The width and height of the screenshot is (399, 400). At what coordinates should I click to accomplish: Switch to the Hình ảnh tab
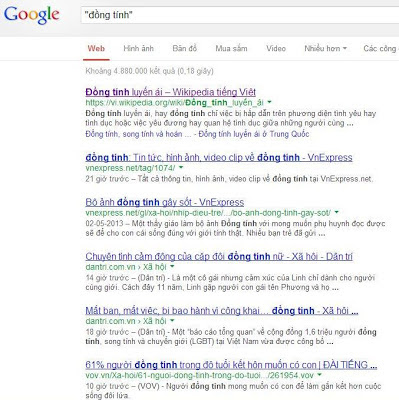tap(138, 49)
